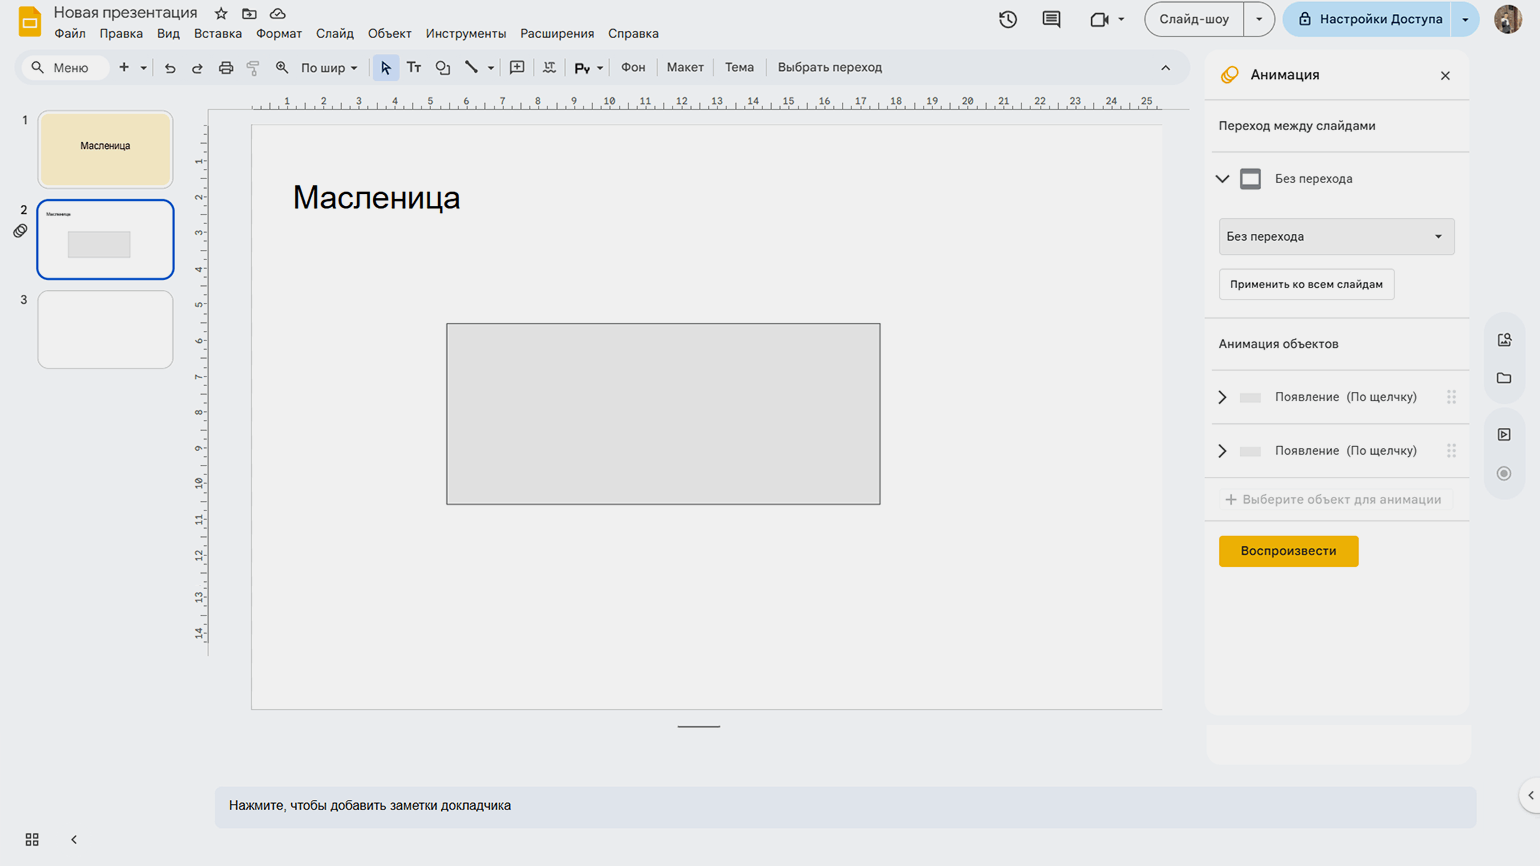Click the 'Воспроизвести' button

tap(1288, 551)
